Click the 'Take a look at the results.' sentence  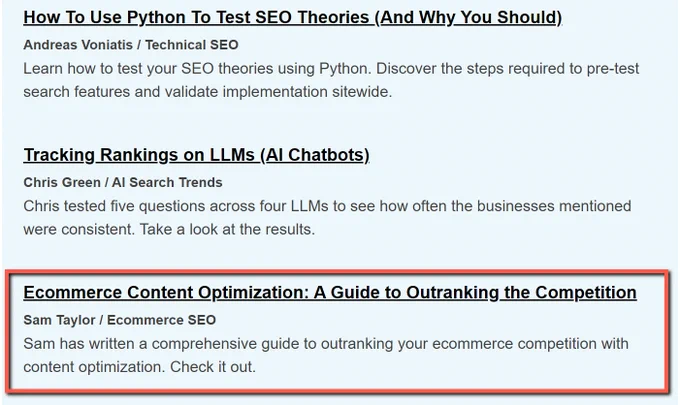coord(227,229)
